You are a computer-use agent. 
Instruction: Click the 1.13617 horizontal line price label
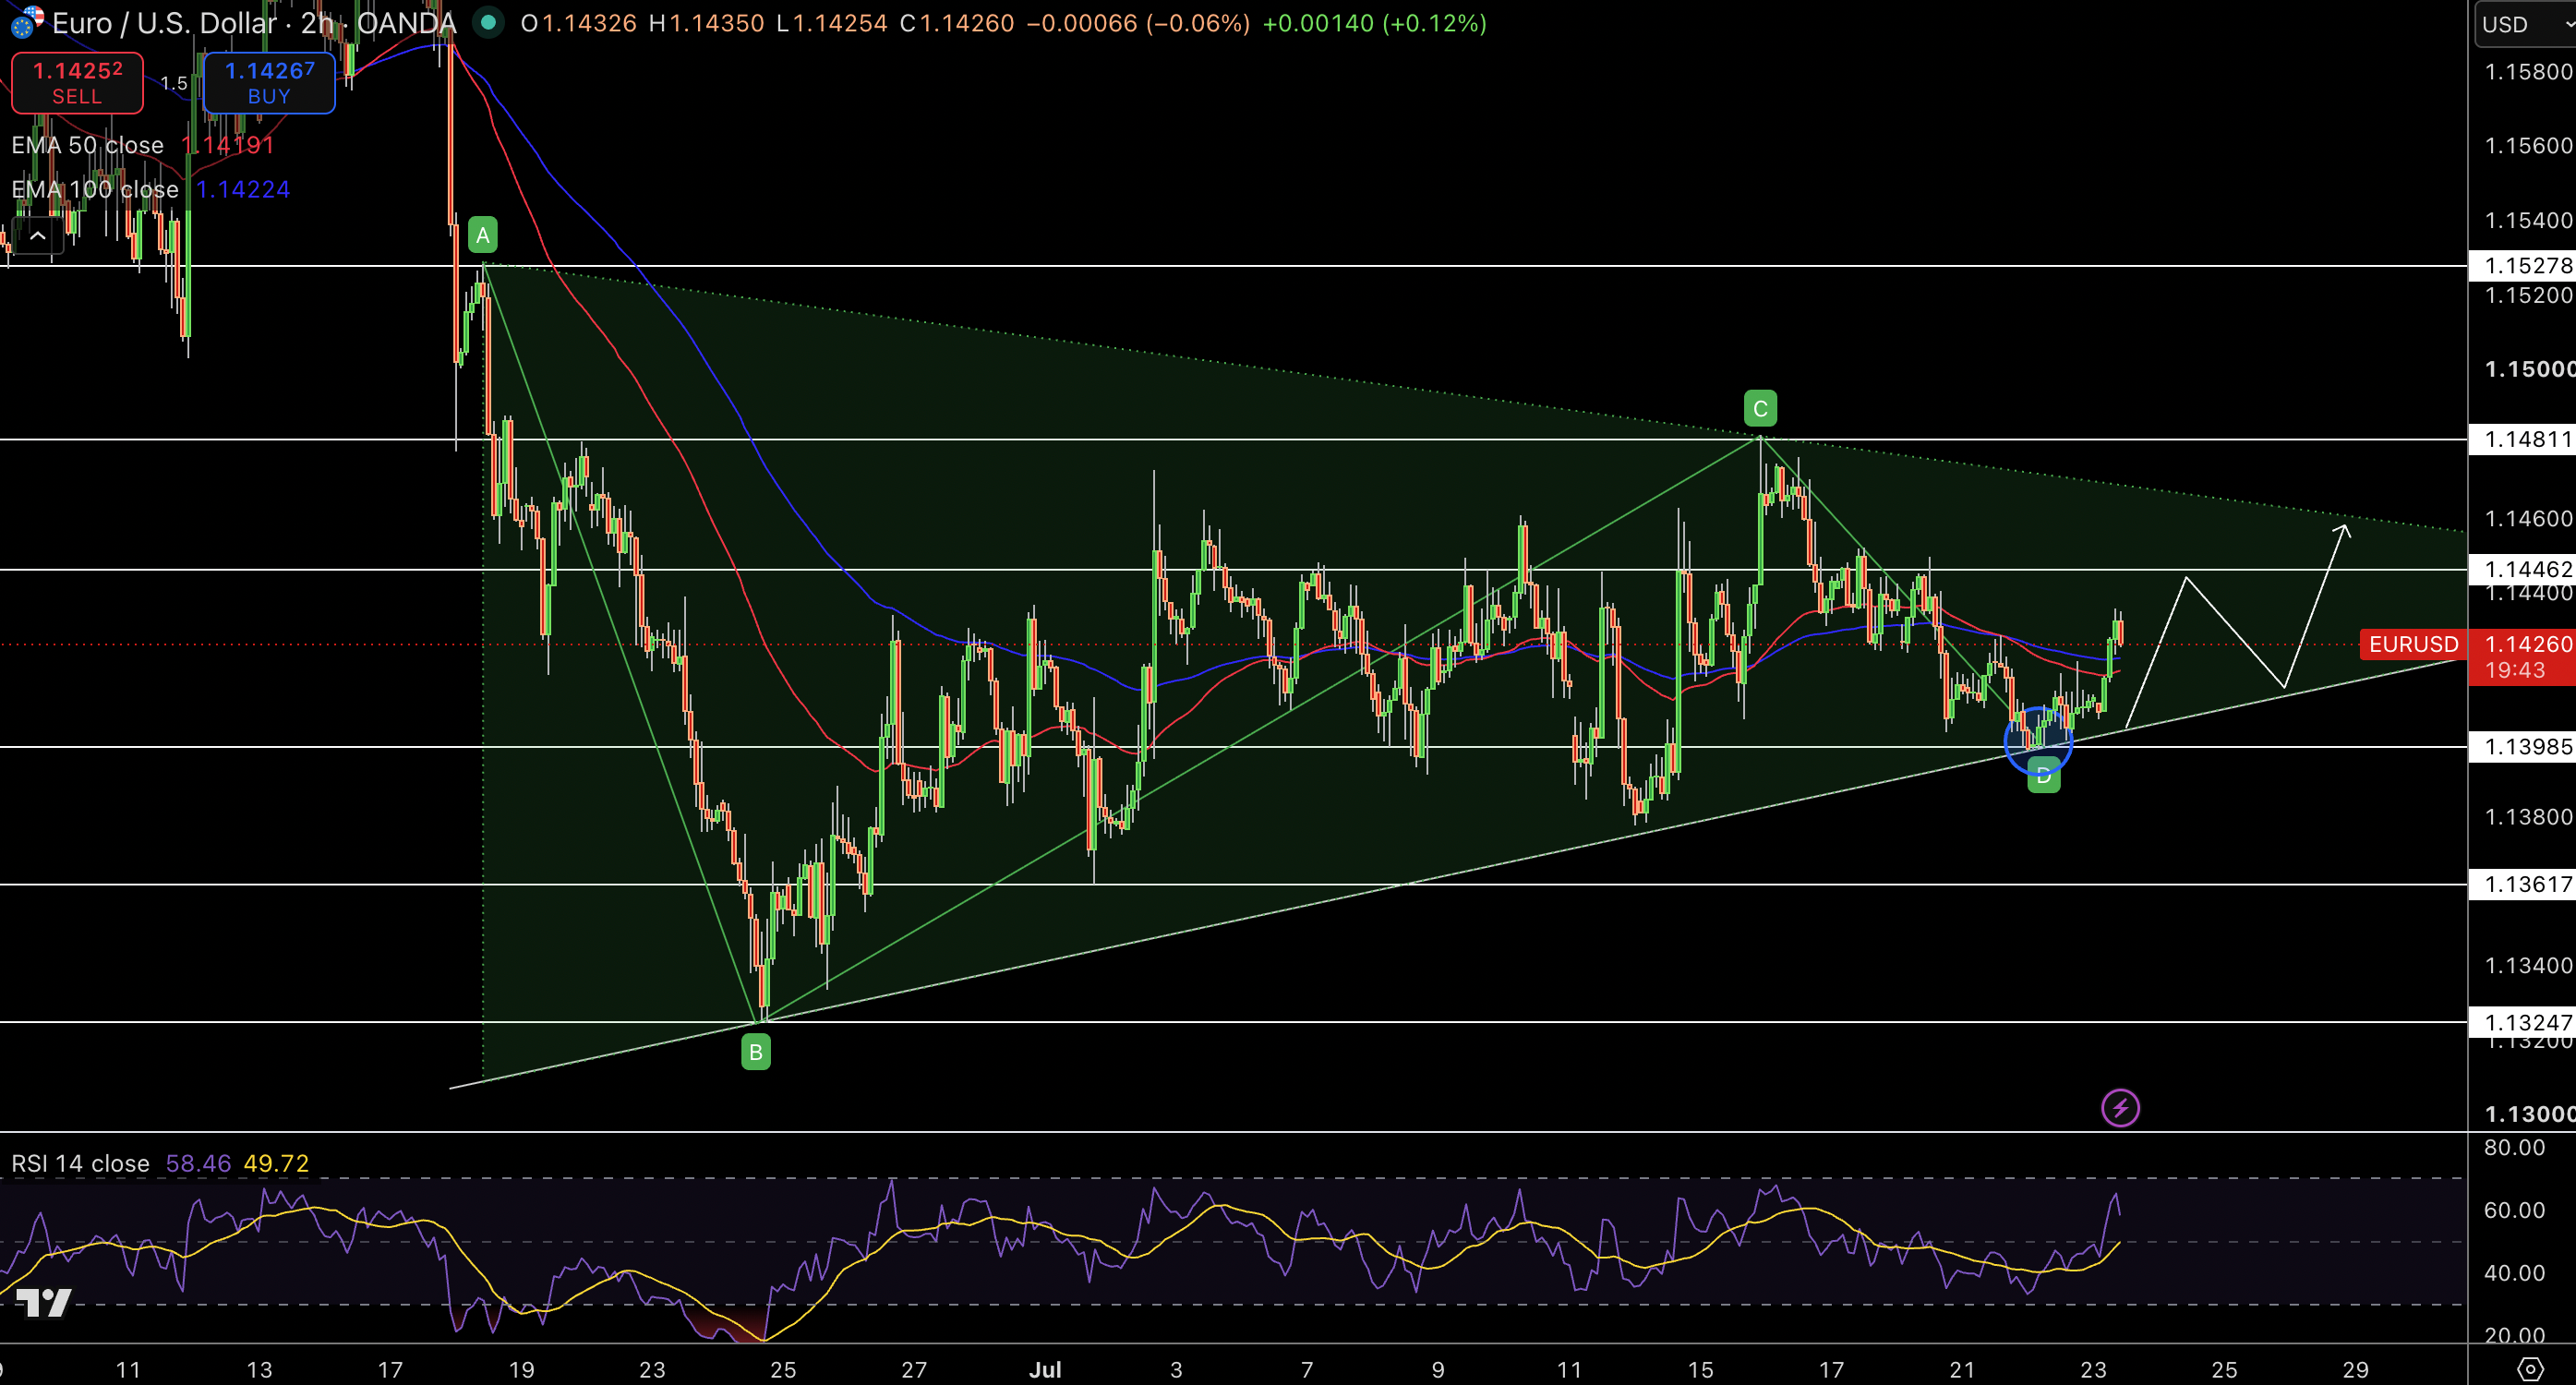[x=2522, y=884]
